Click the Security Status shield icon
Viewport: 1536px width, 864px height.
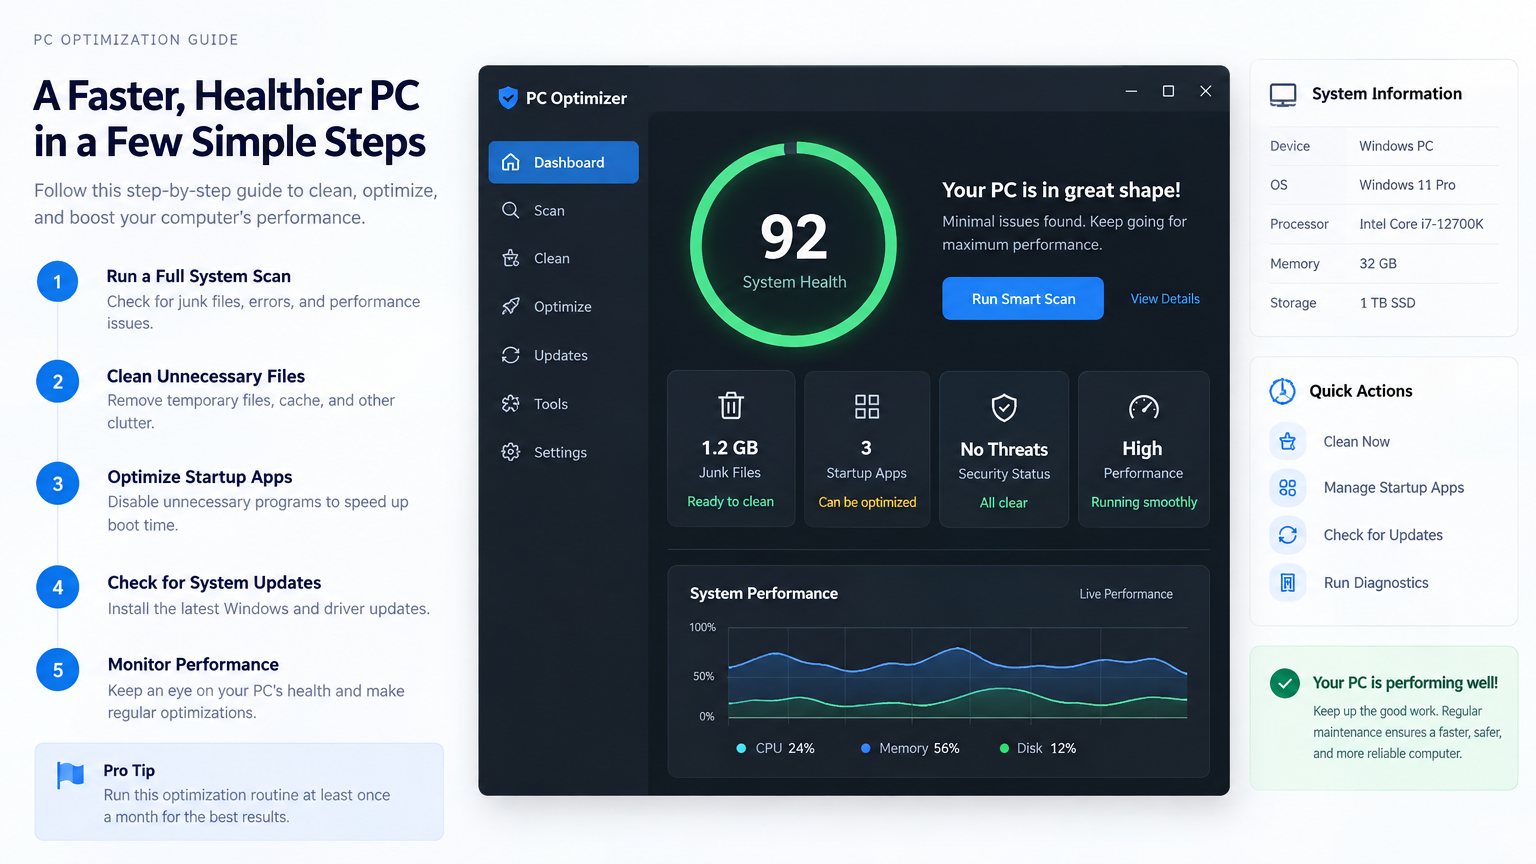[x=1004, y=407]
